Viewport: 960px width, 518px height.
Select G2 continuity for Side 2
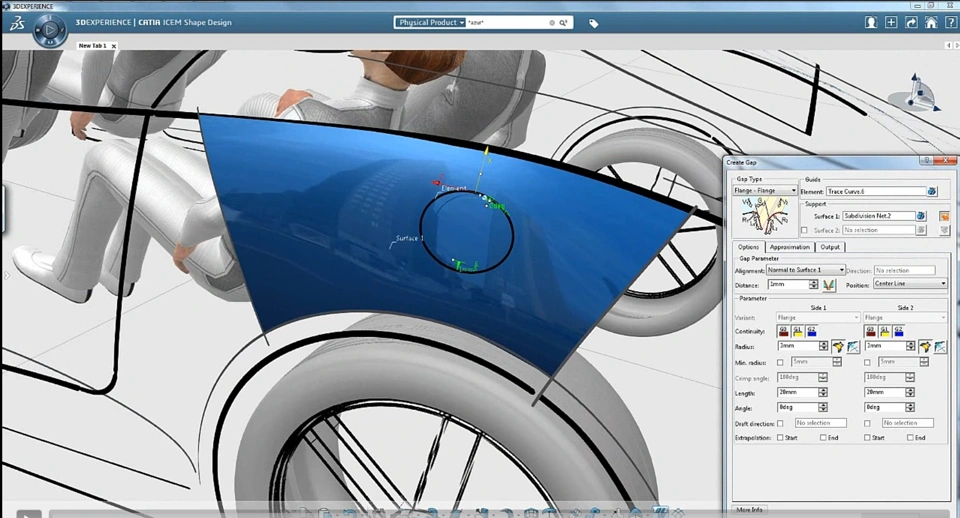(898, 331)
